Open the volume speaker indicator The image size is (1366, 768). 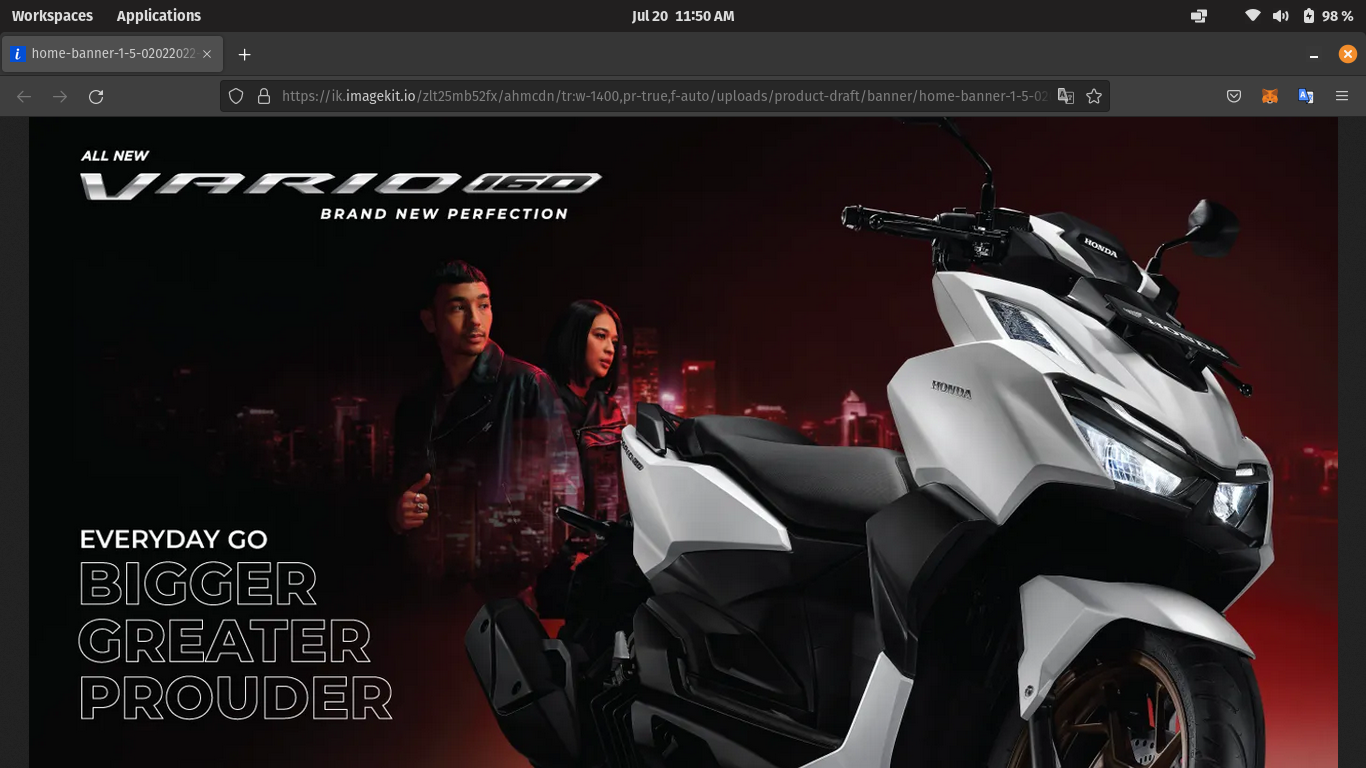(1280, 16)
